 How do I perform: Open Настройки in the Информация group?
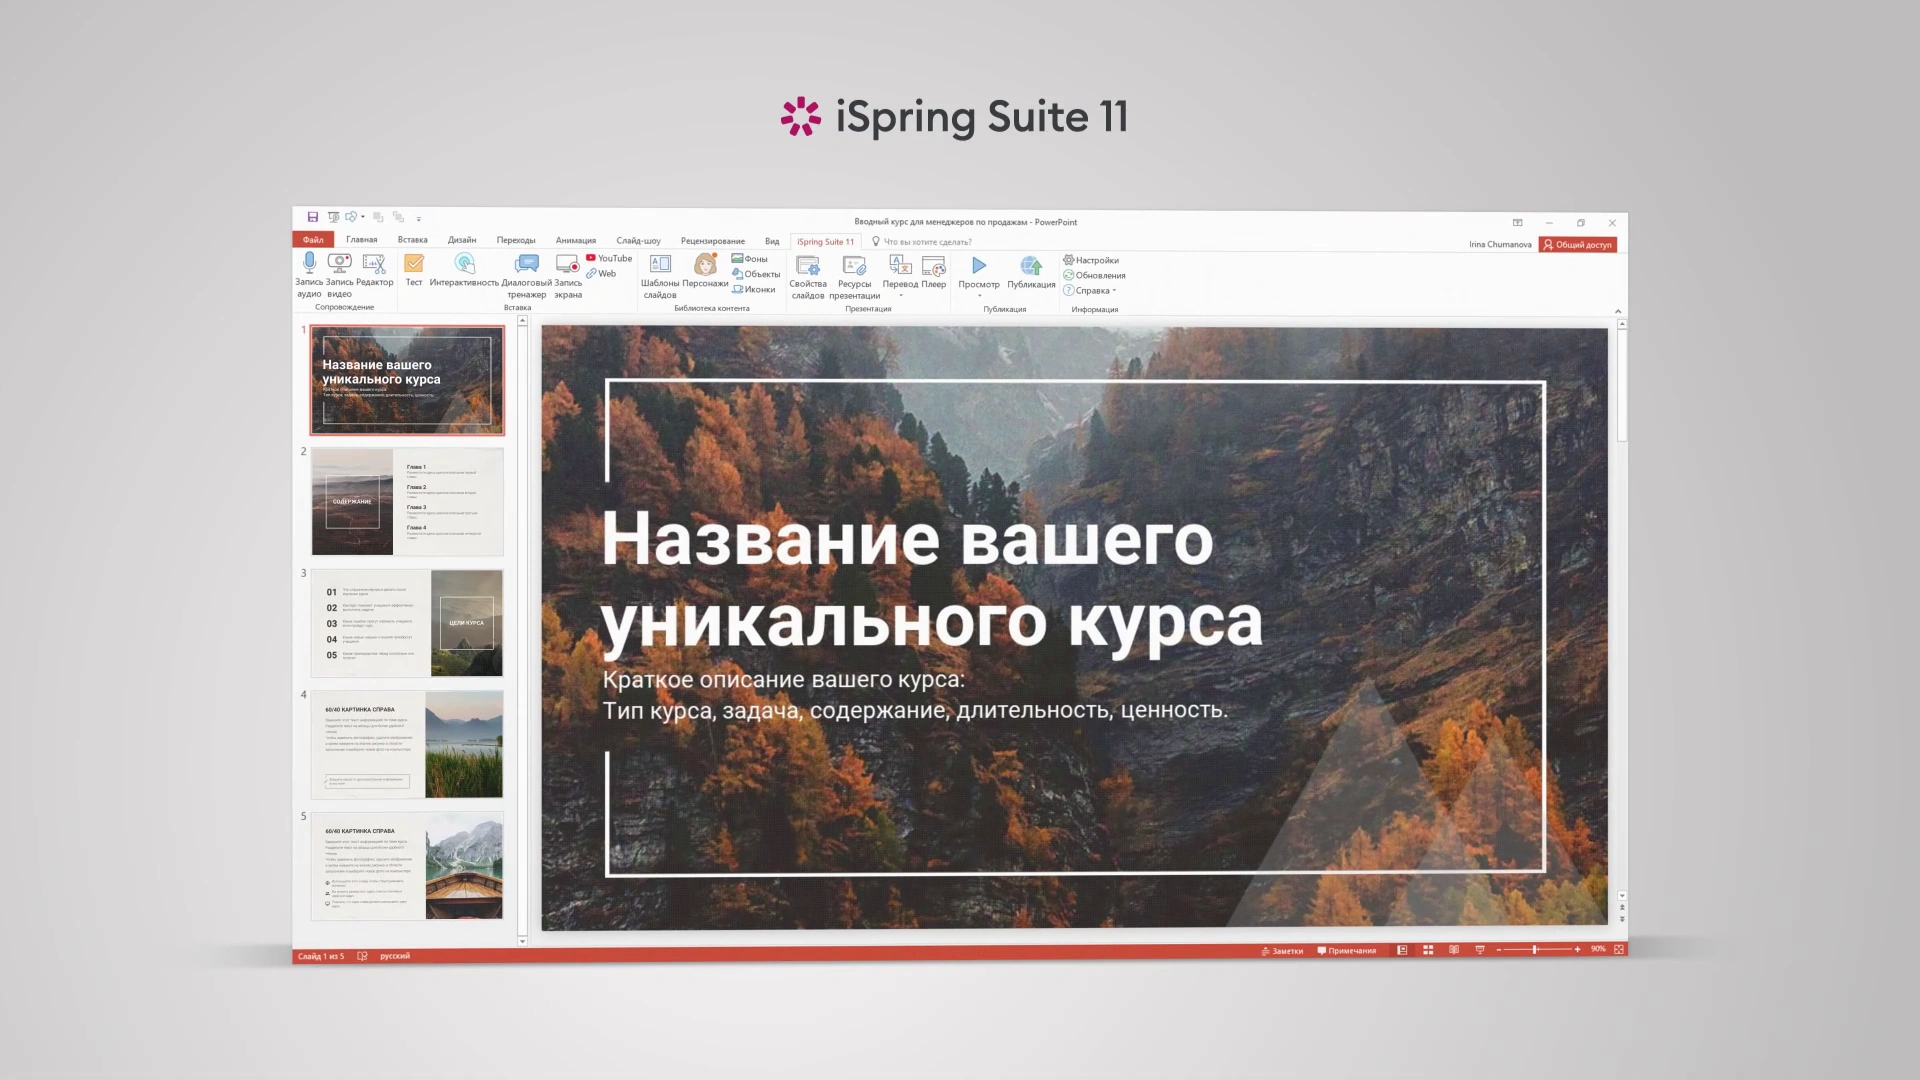(x=1091, y=260)
